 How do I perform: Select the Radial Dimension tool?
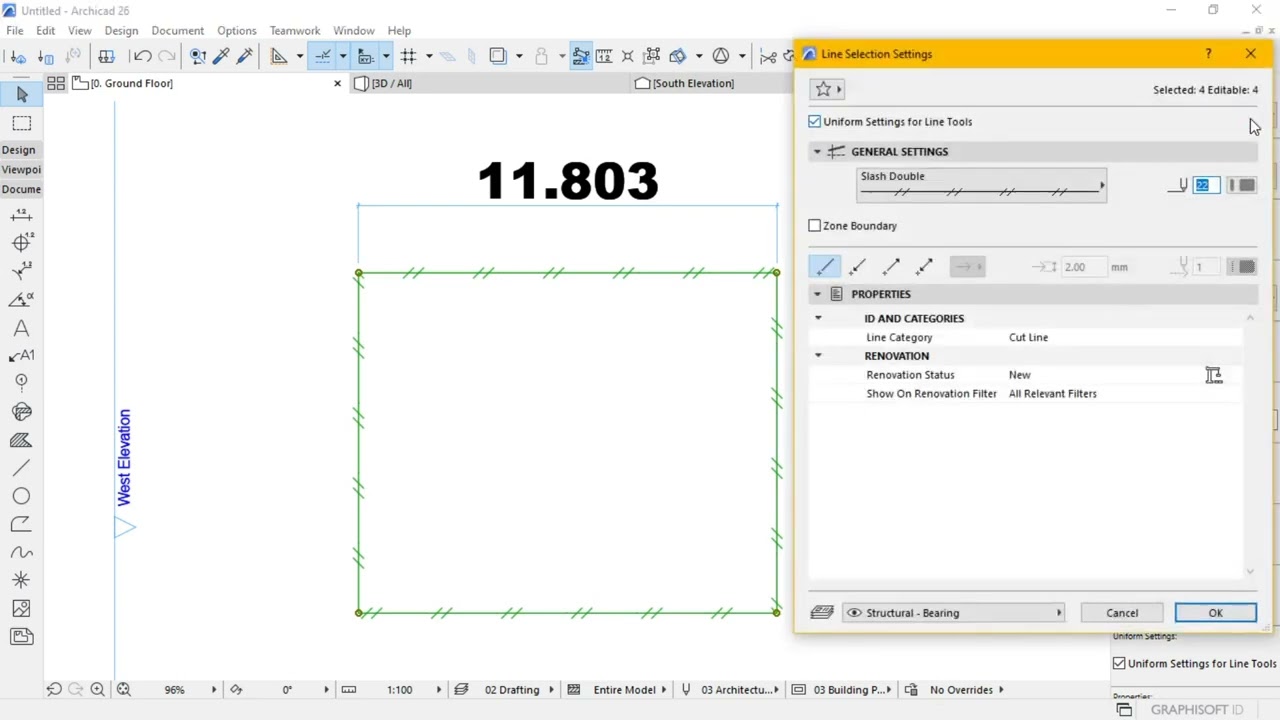click(21, 270)
